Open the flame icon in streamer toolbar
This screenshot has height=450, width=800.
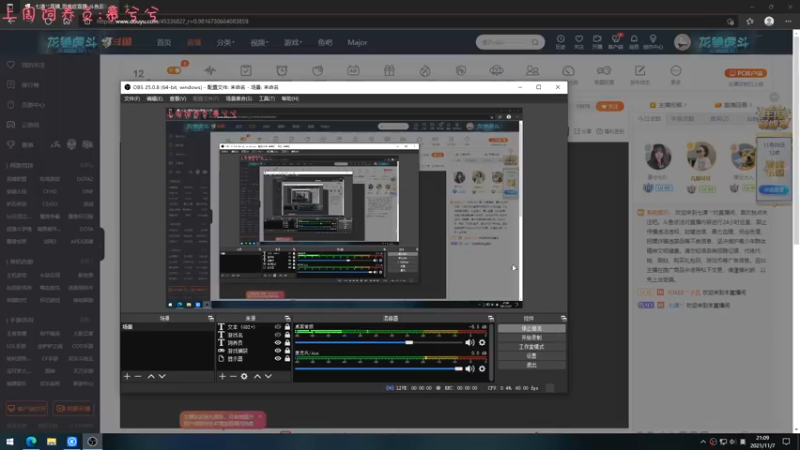425,70
